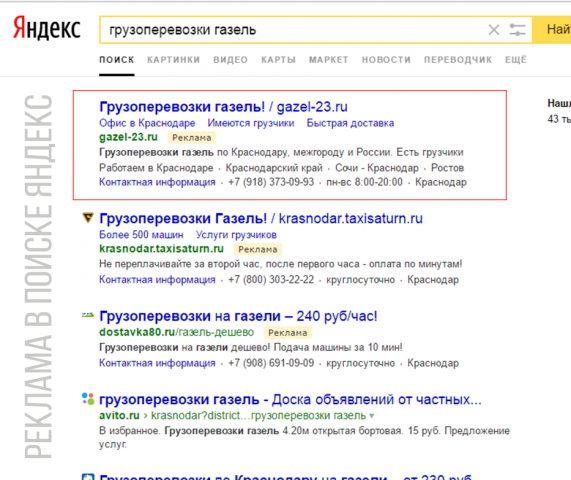This screenshot has height=480, width=571.
Task: Click the Реклама label next to gazel-23.ru
Action: (192, 138)
